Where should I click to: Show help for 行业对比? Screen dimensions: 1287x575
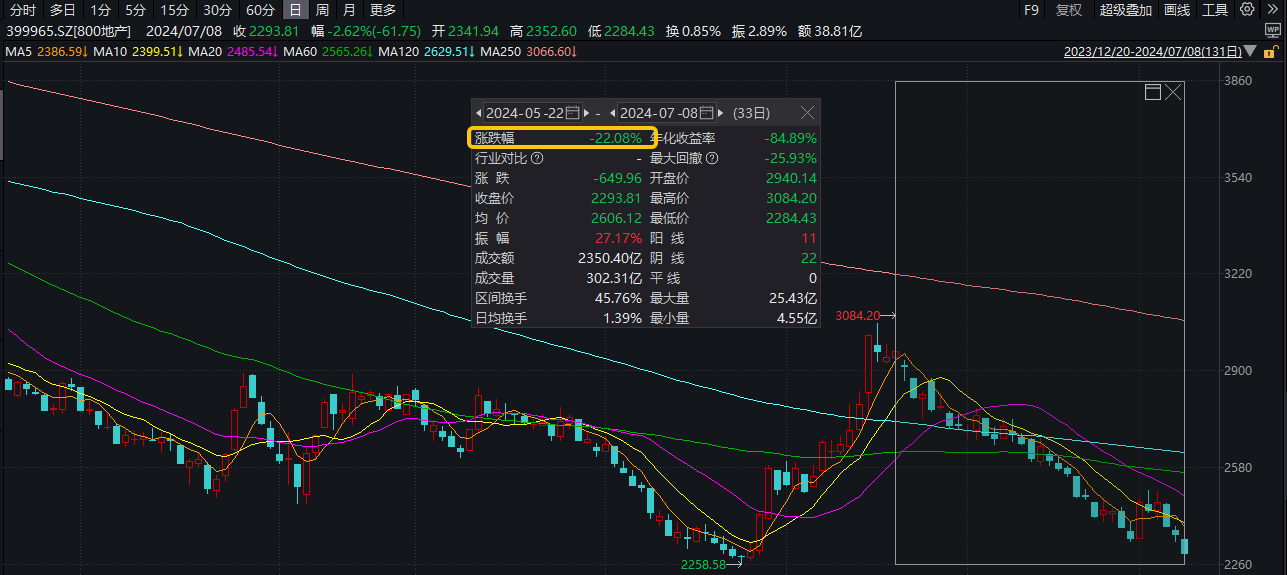pyautogui.click(x=538, y=158)
